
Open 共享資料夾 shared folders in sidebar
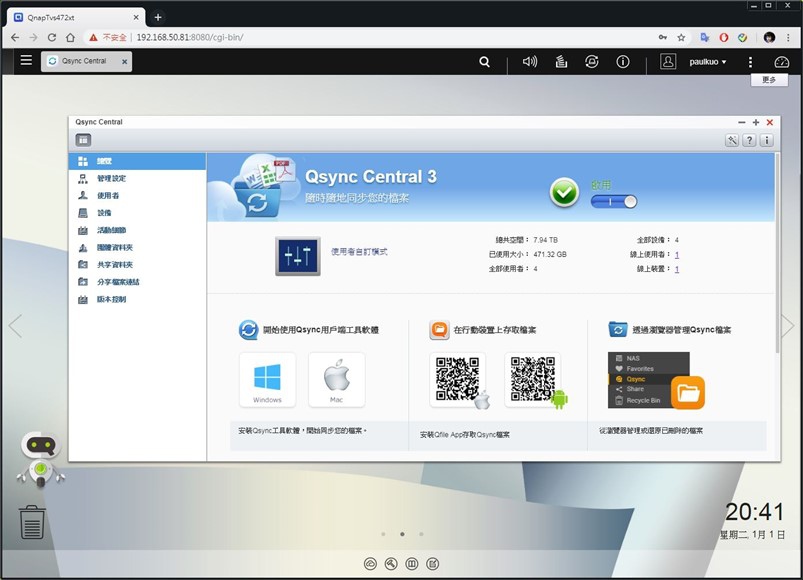tap(137, 265)
